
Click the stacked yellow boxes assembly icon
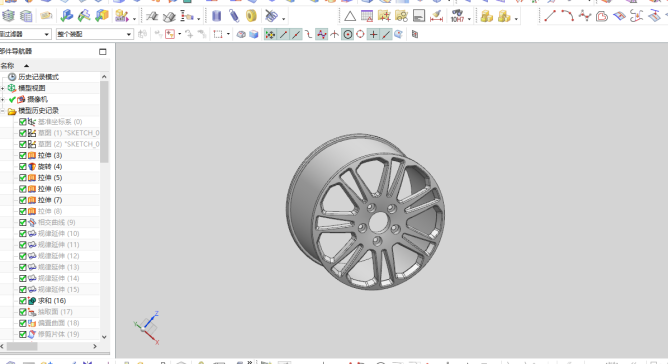[x=487, y=16]
